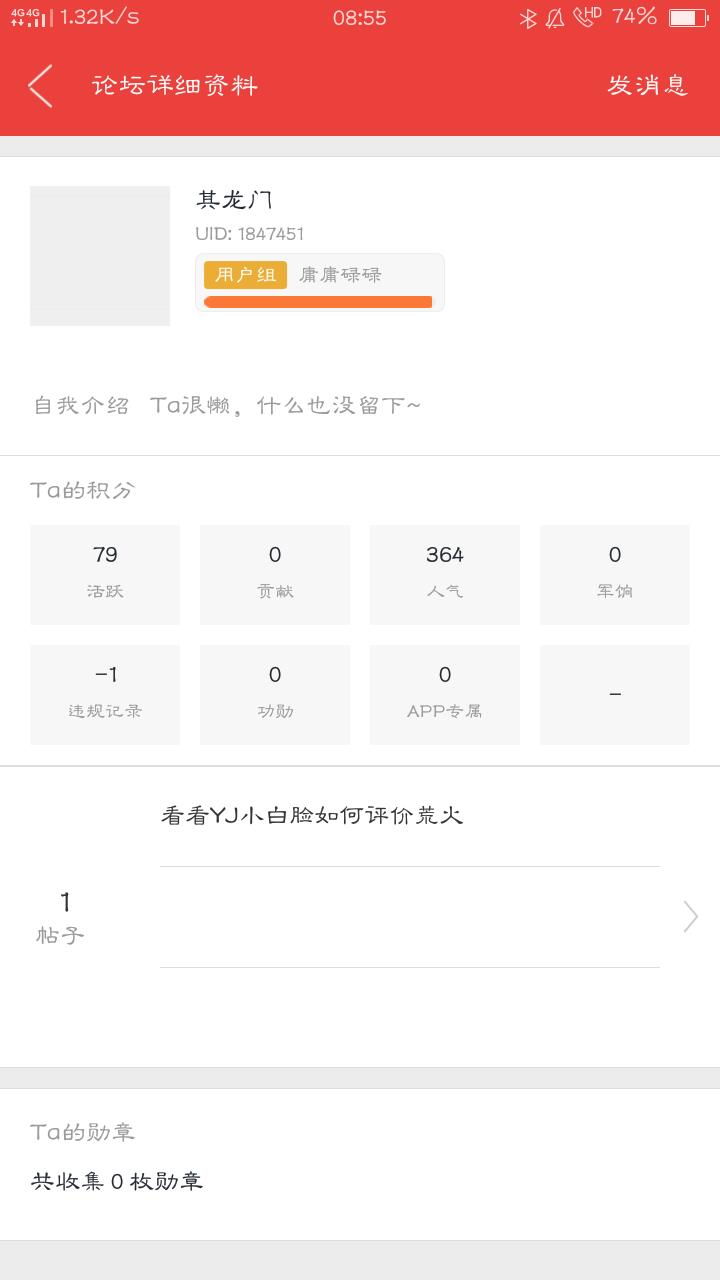Tap the 人气 score tile showing 364

click(445, 575)
